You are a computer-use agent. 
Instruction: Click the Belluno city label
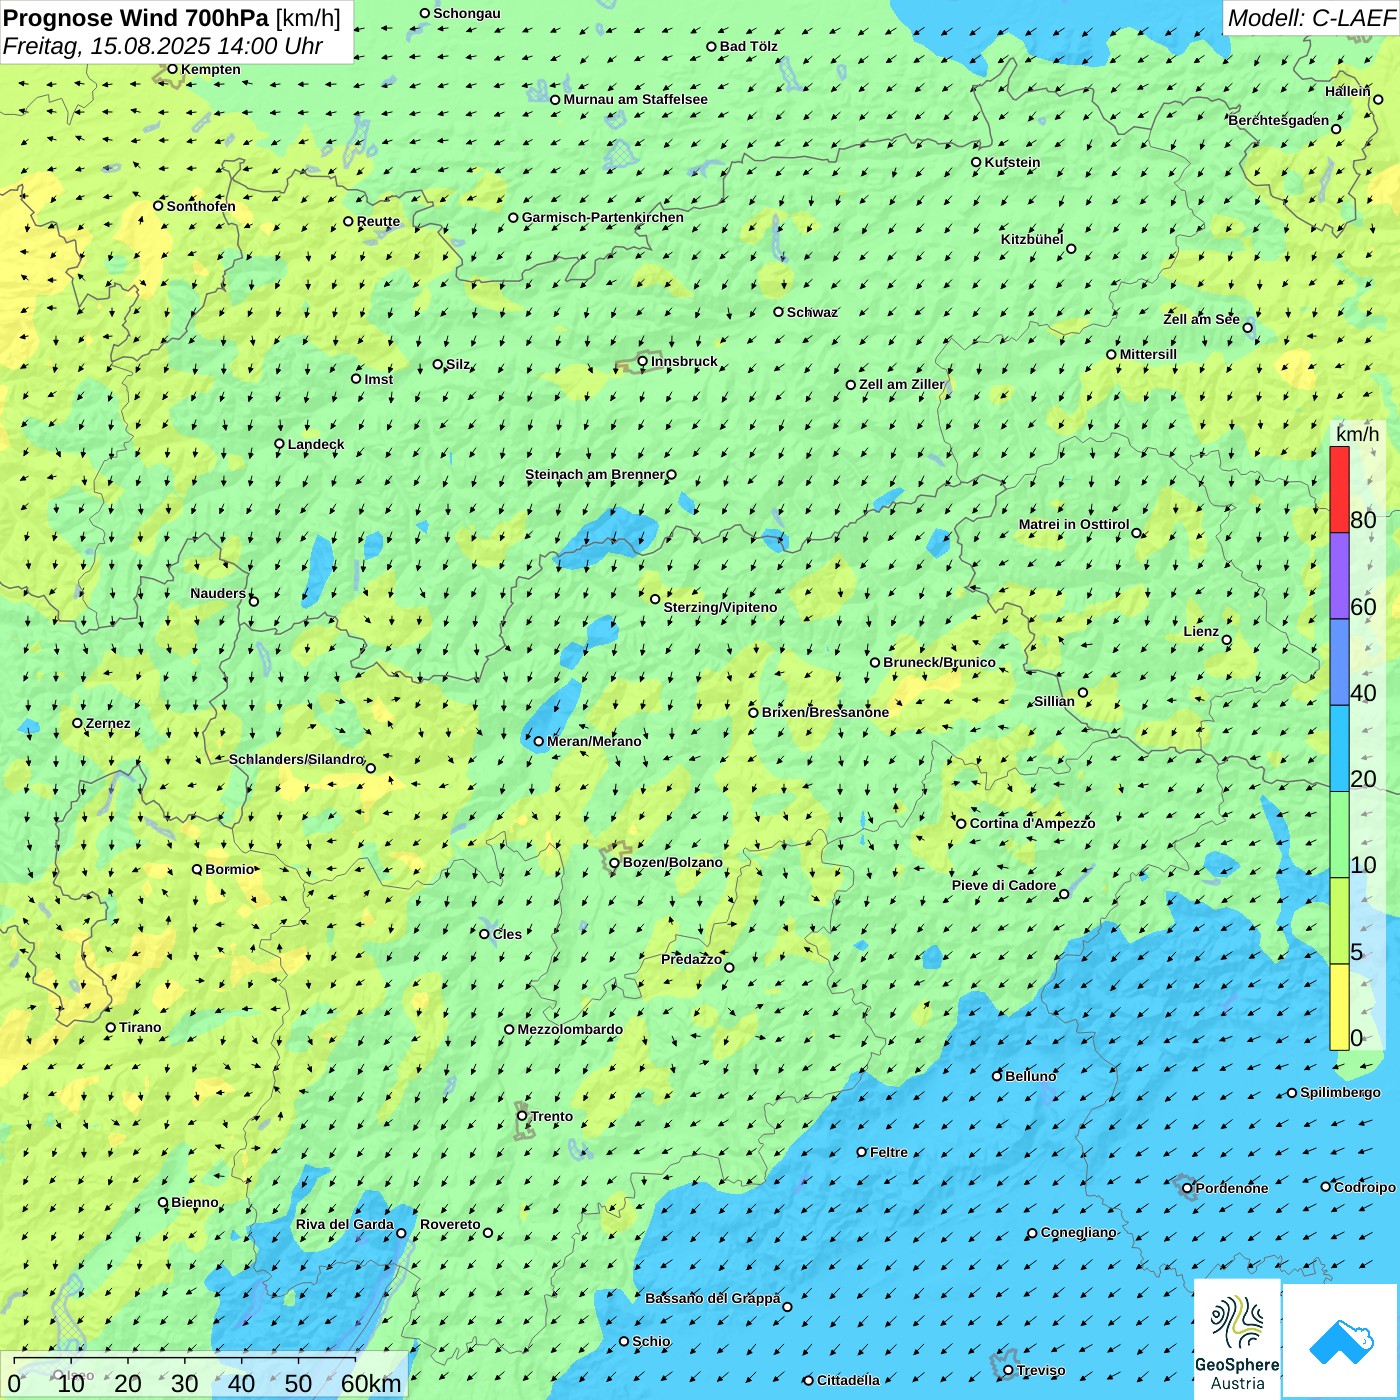click(1030, 1076)
